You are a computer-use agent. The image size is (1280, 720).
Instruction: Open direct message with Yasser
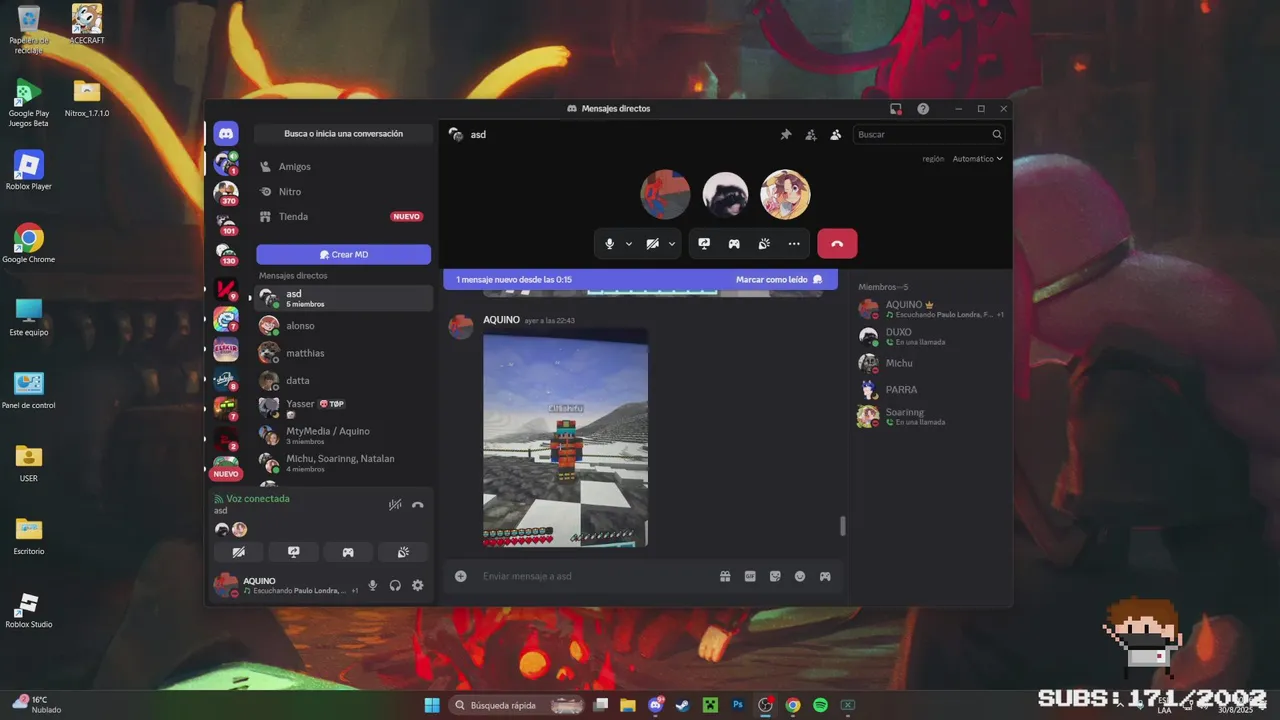click(343, 408)
